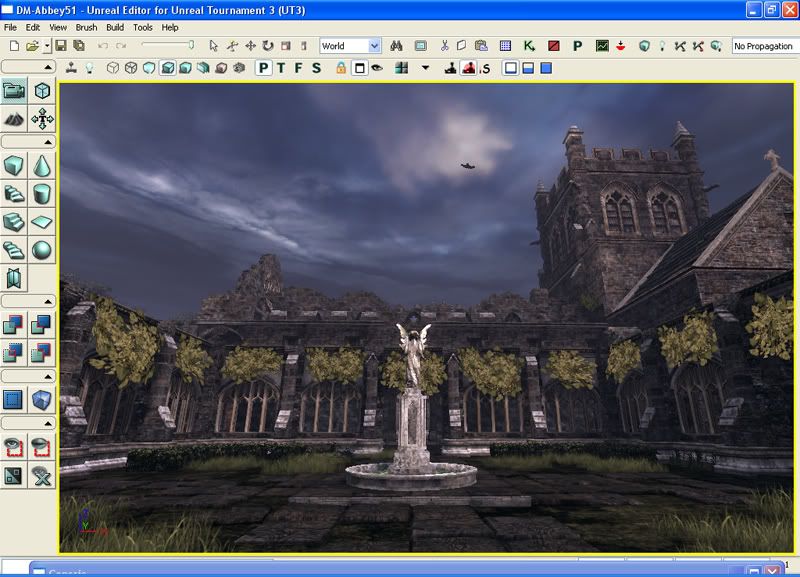Switch viewport to Brush Wireframe mode
Screen dimensions: 800x577
[x=113, y=68]
